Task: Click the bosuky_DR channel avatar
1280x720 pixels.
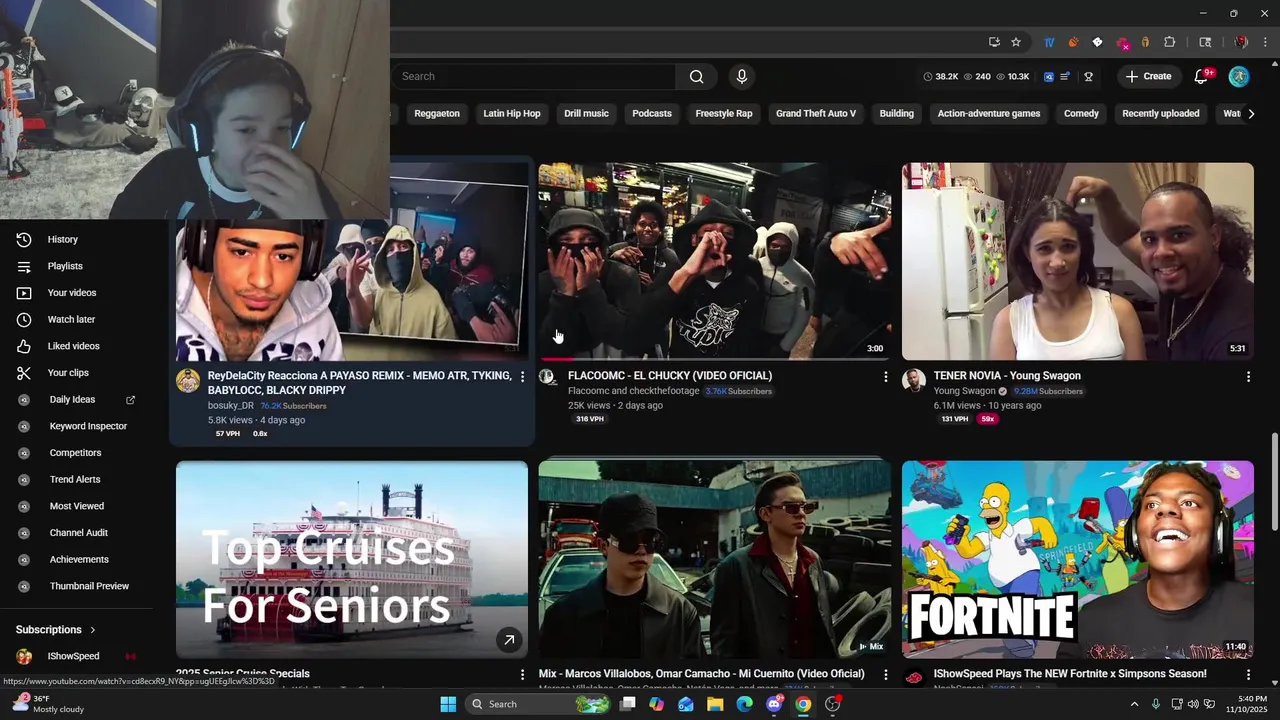Action: 188,381
